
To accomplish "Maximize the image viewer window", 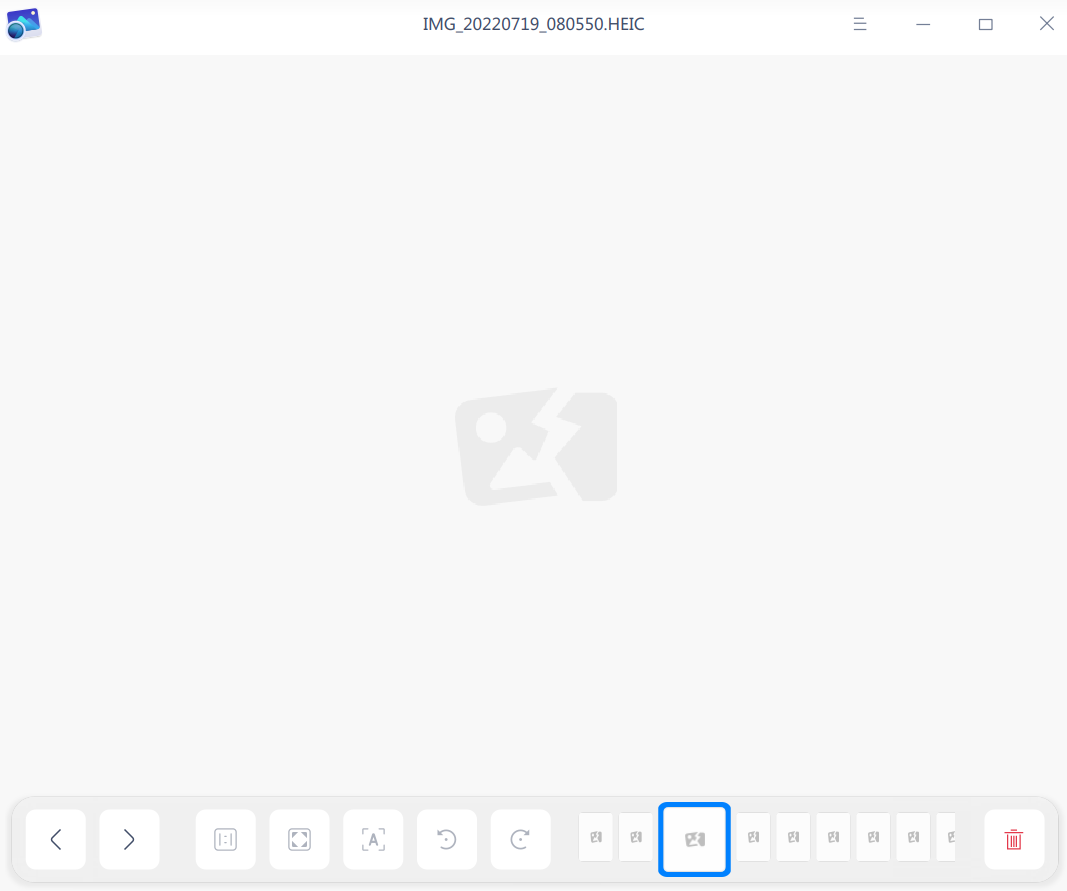I will coord(985,25).
